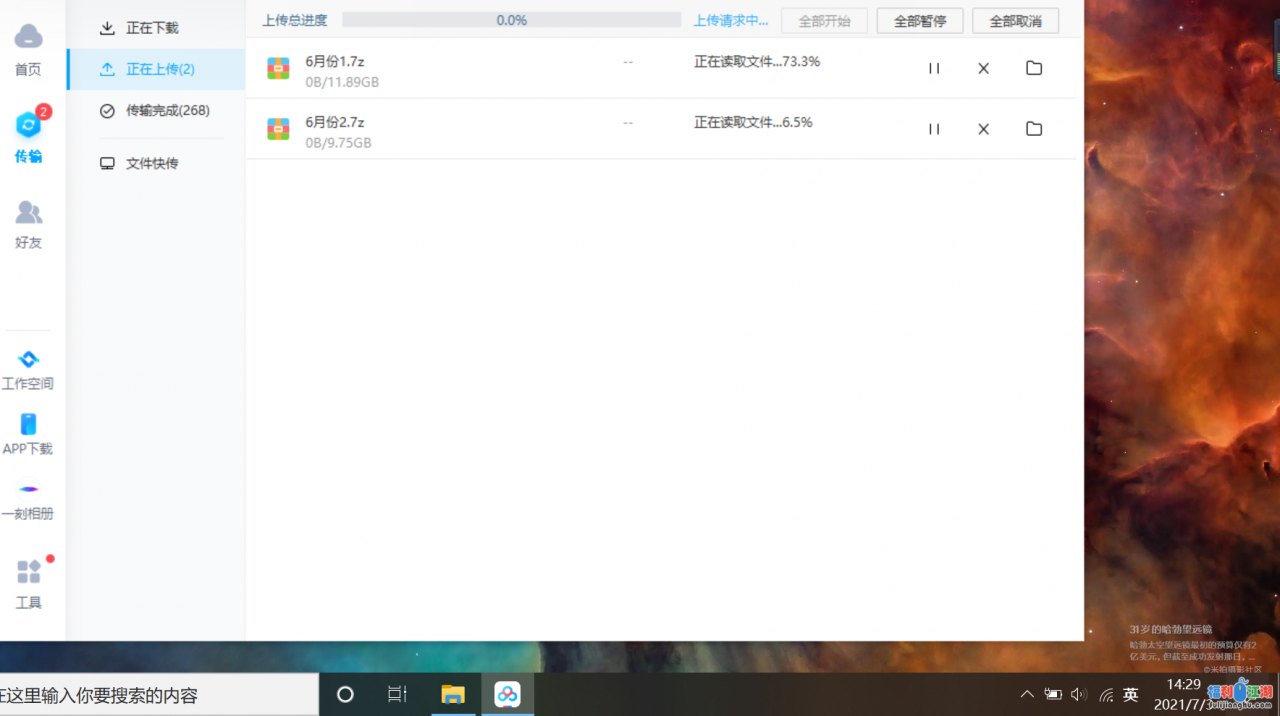Open the 工作空间 workspace icon

click(x=29, y=368)
